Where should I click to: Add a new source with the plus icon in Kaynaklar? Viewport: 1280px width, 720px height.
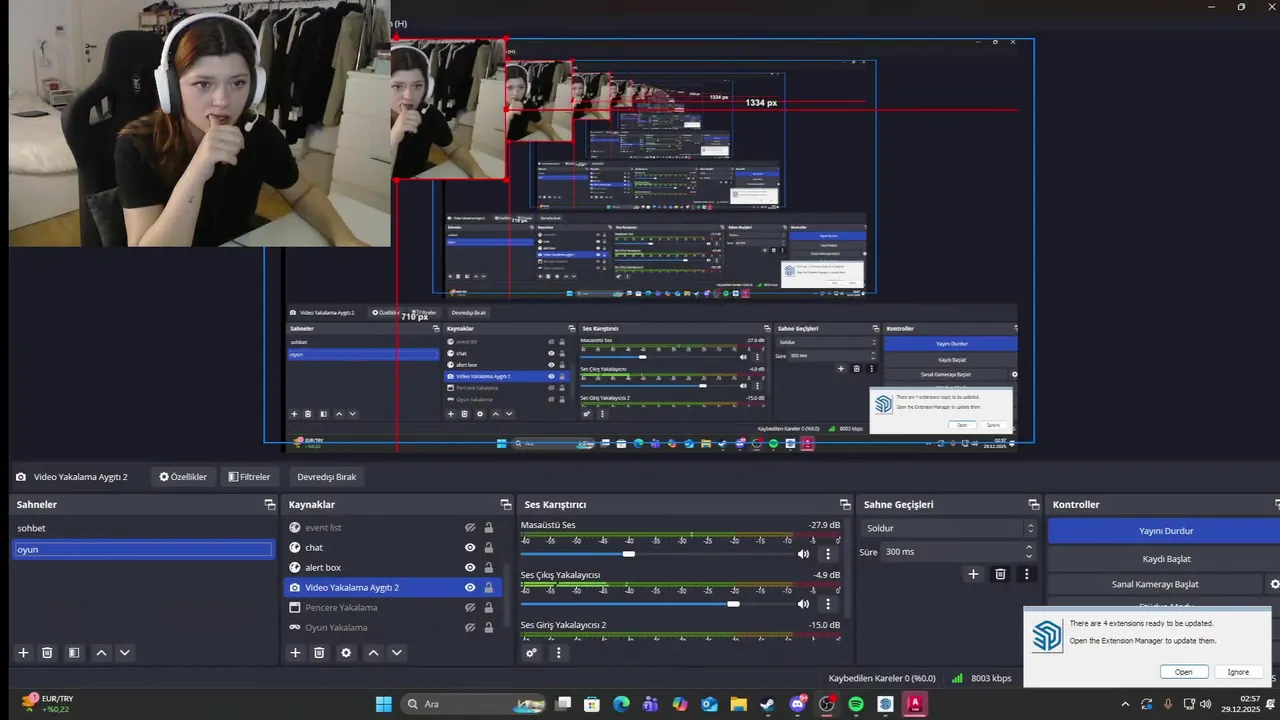click(295, 652)
